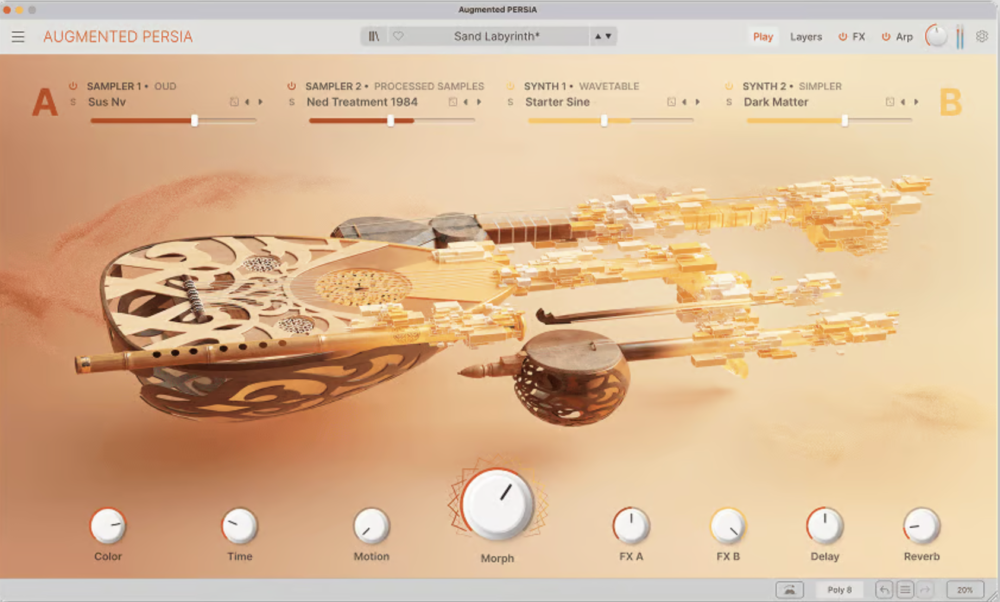Open the preset library browser
1000x602 pixels.
click(374, 36)
